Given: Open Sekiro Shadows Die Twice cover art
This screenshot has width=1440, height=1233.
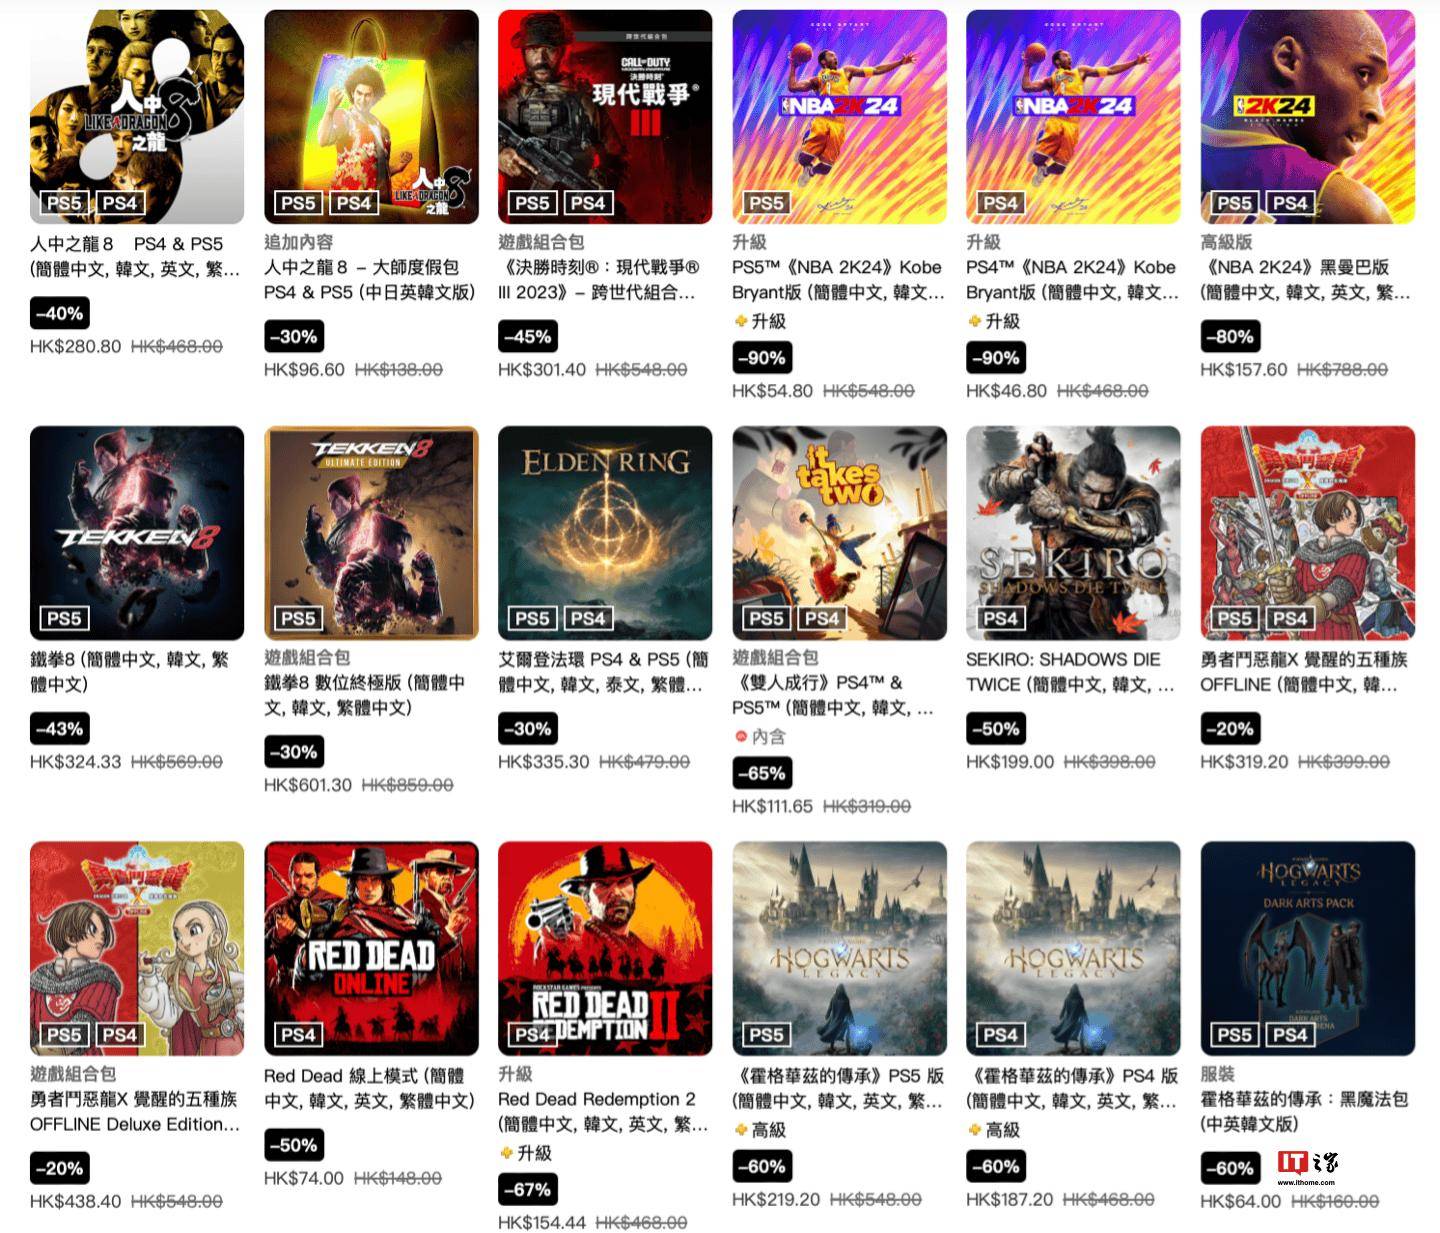Looking at the screenshot, I should (1073, 533).
